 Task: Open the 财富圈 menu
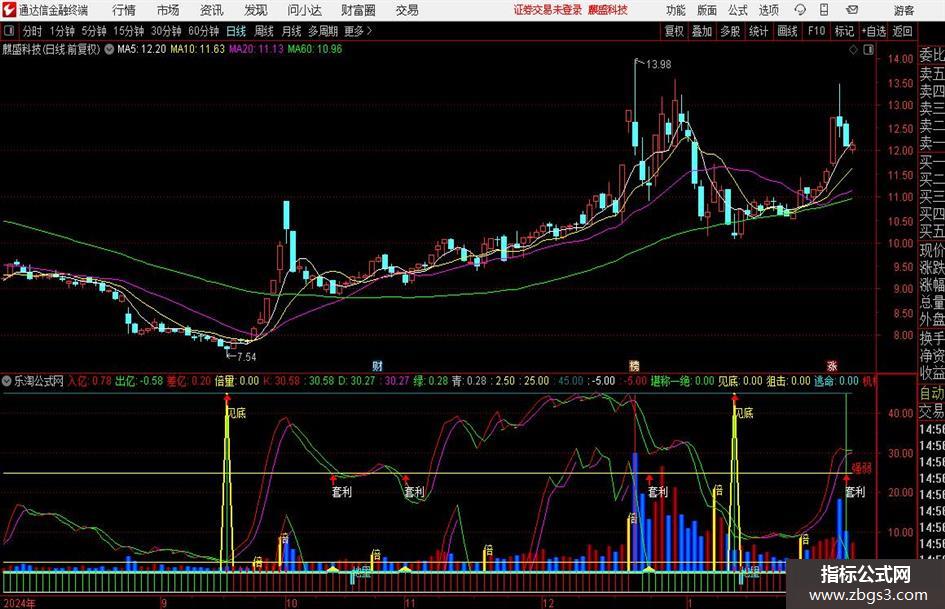coord(358,10)
